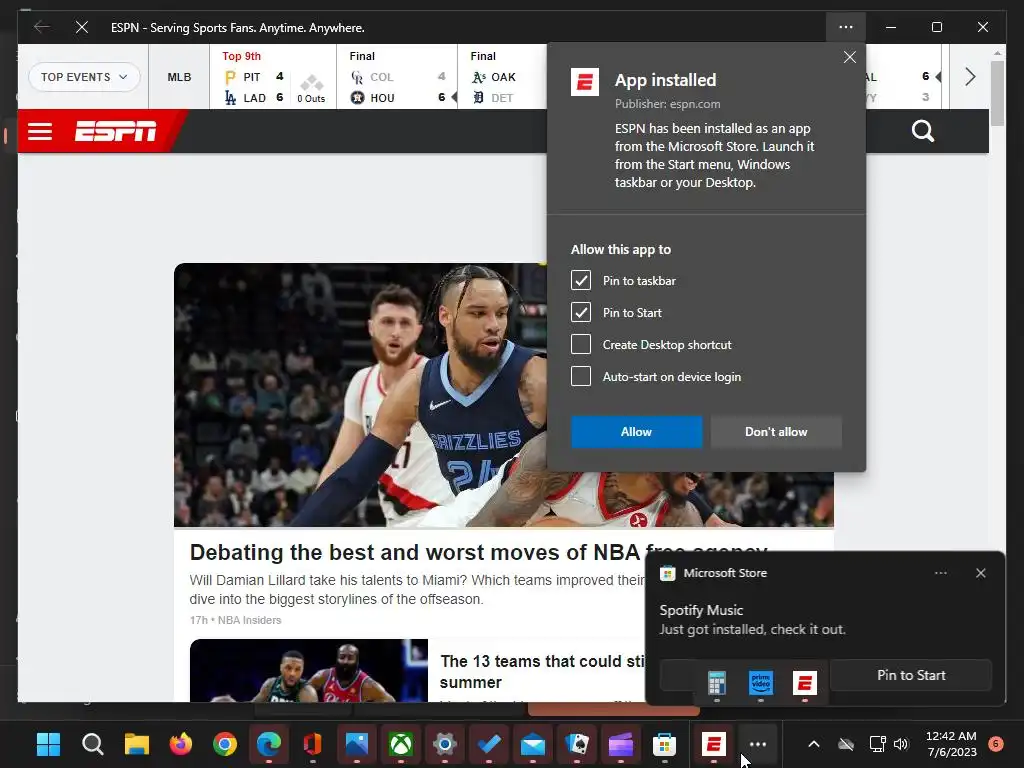Open the Grizzlies featured story image
Viewport: 1024px width, 768px height.
(x=360, y=394)
